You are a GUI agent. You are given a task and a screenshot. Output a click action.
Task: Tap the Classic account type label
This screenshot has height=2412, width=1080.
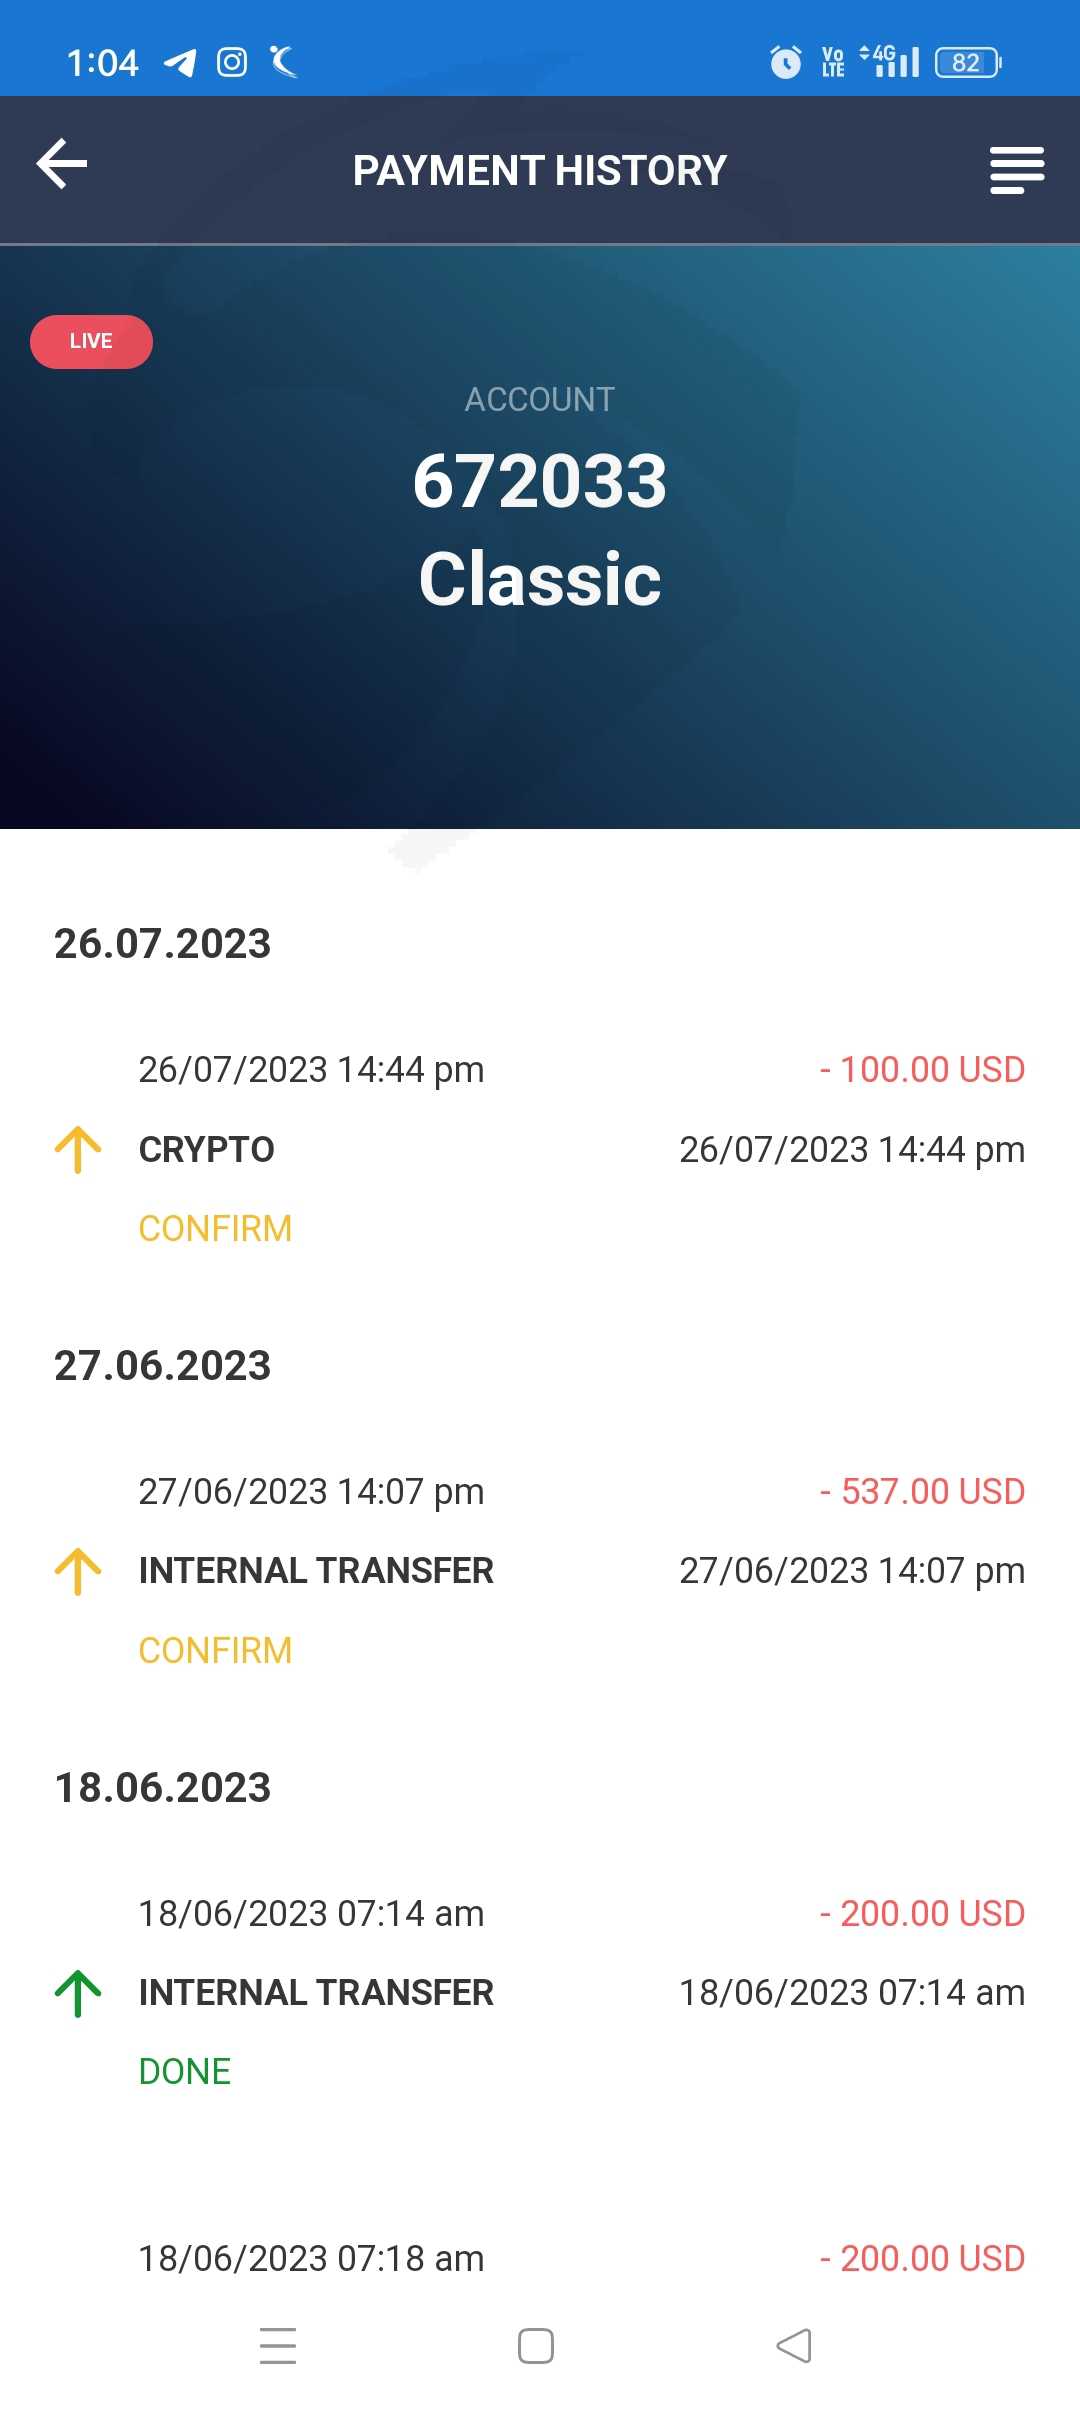click(540, 579)
